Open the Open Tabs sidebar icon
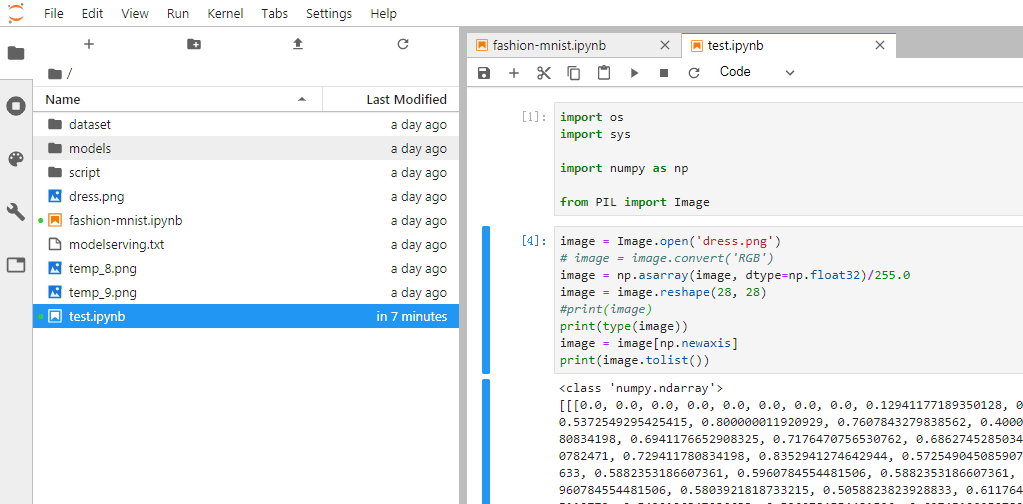Image resolution: width=1023 pixels, height=504 pixels. [x=16, y=265]
